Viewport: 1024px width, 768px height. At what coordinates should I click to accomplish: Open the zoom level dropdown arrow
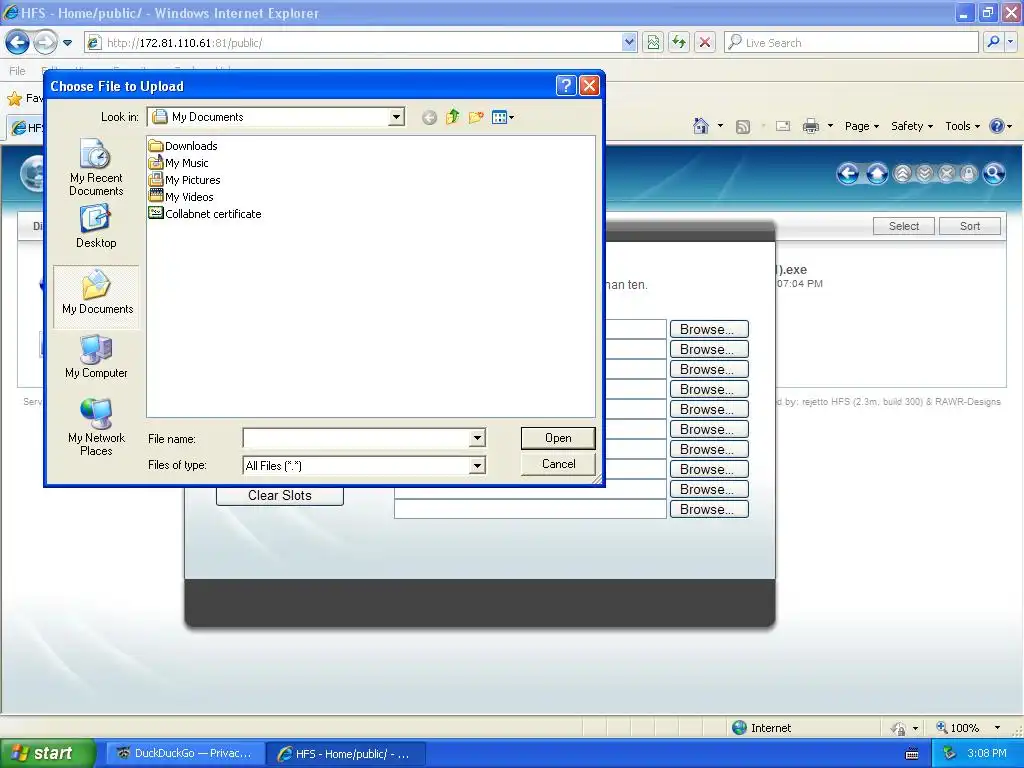coord(997,728)
